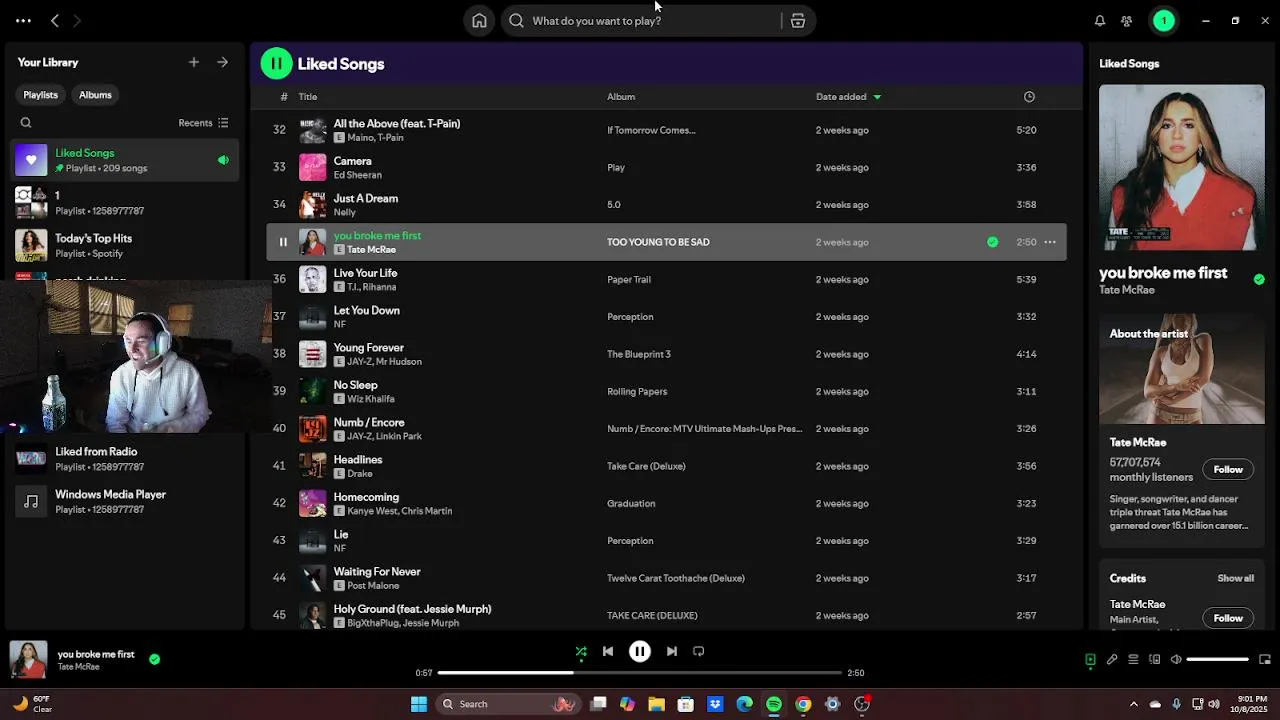Open lyrics with the microphone icon

click(x=1112, y=659)
